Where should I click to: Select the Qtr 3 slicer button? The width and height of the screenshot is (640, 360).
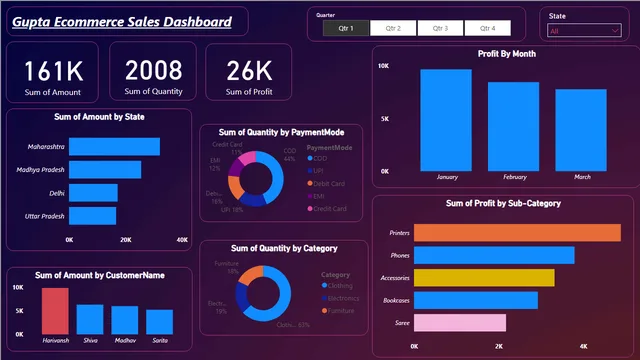(x=440, y=28)
